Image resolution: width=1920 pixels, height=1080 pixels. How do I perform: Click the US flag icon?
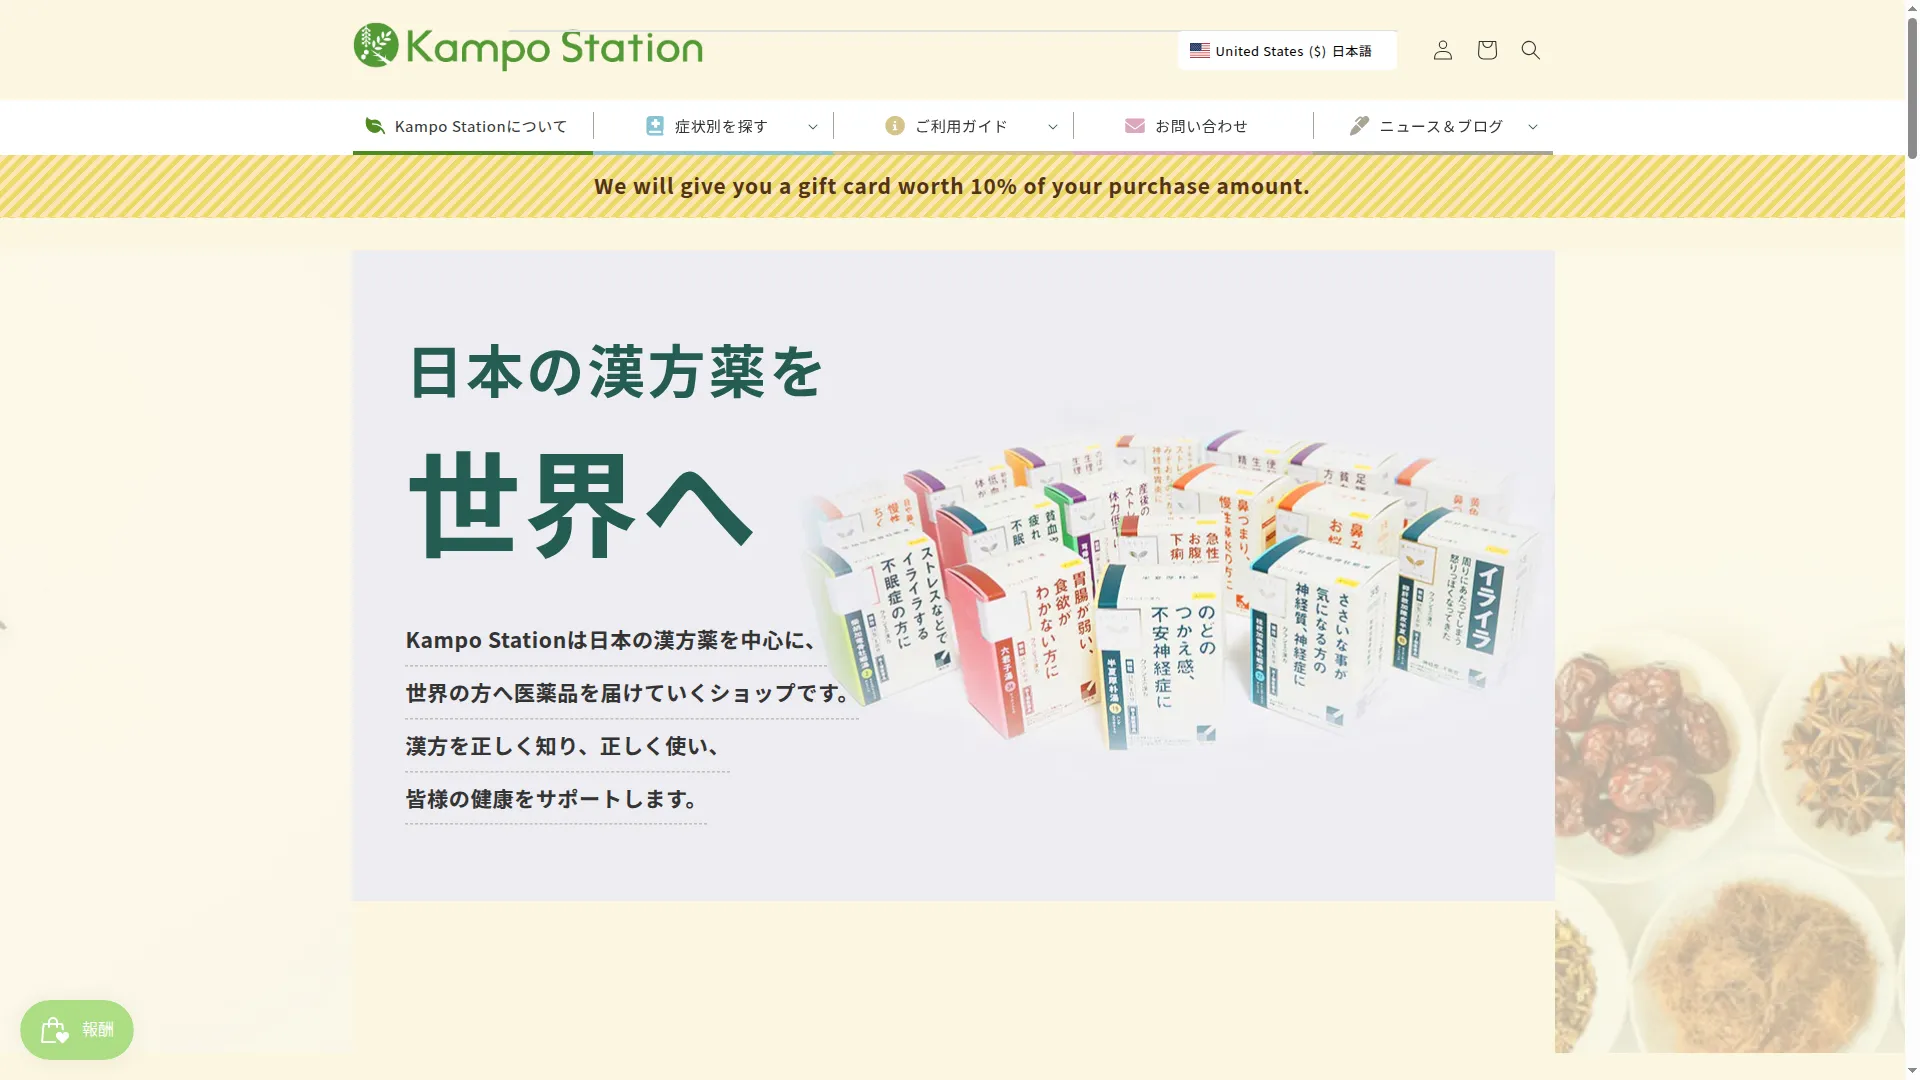1200,51
